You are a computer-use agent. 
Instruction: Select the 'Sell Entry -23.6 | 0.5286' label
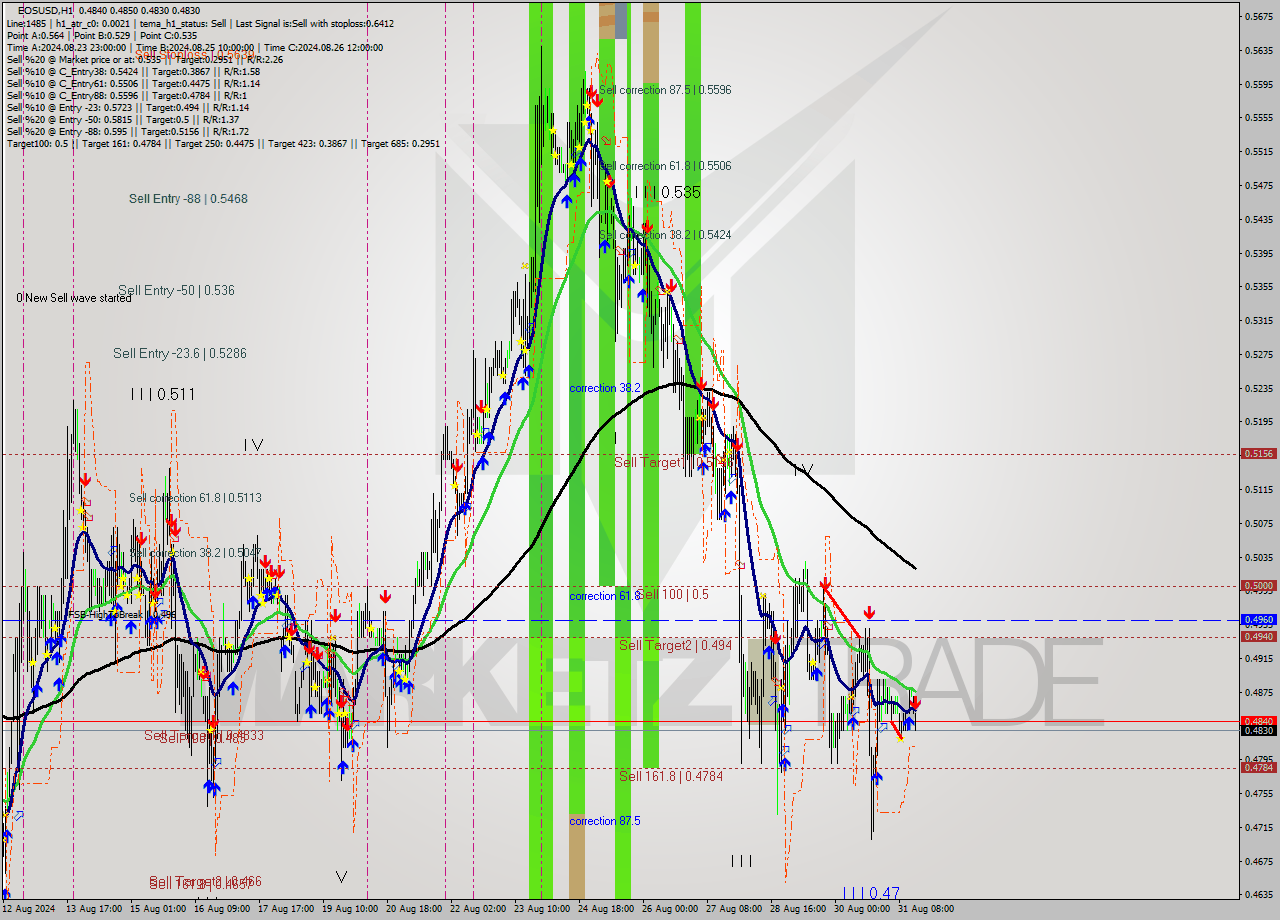180,353
